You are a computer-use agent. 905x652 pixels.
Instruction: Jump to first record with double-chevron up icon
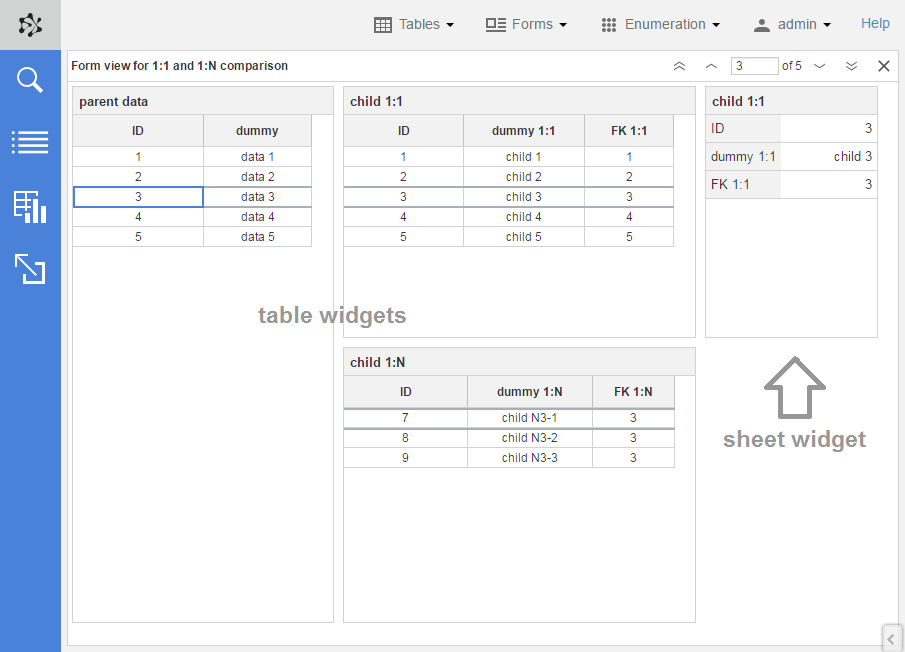(679, 65)
